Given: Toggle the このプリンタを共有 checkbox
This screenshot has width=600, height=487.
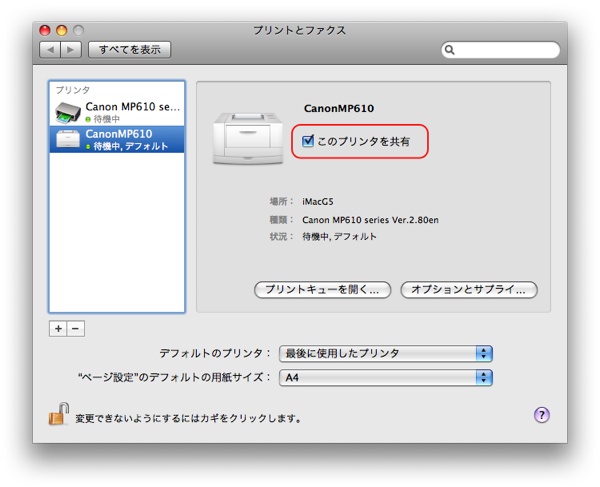Looking at the screenshot, I should pos(308,141).
